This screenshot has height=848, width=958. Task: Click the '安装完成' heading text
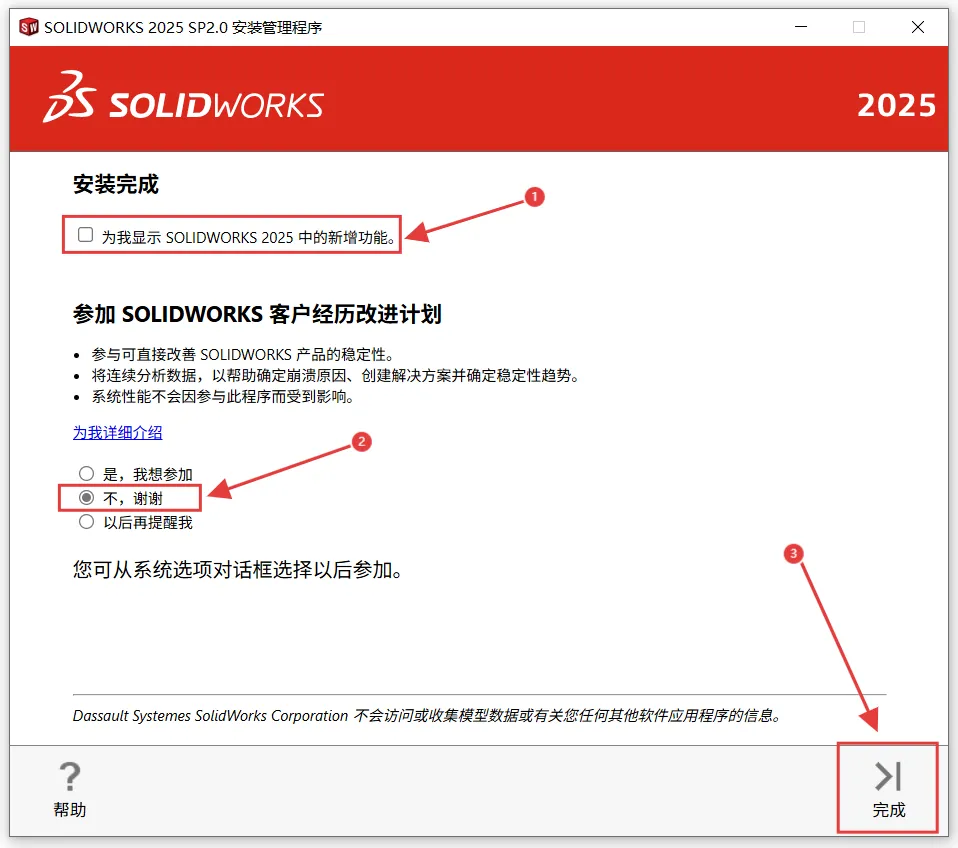click(115, 184)
